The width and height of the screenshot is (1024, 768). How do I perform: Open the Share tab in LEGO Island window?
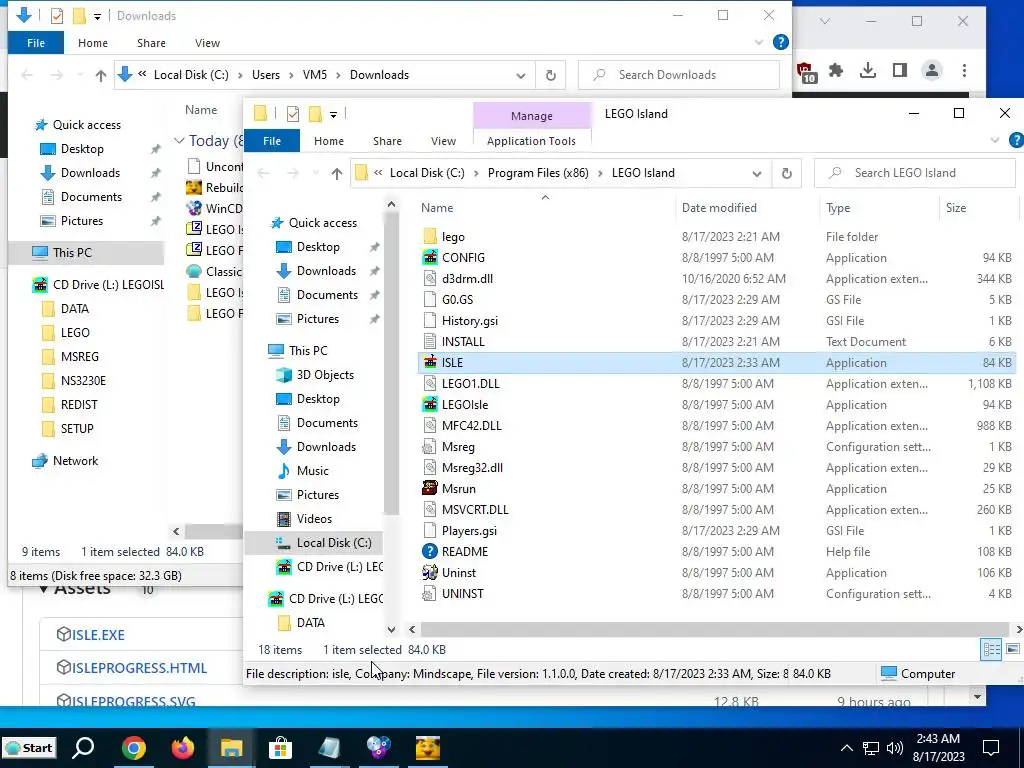tap(387, 141)
